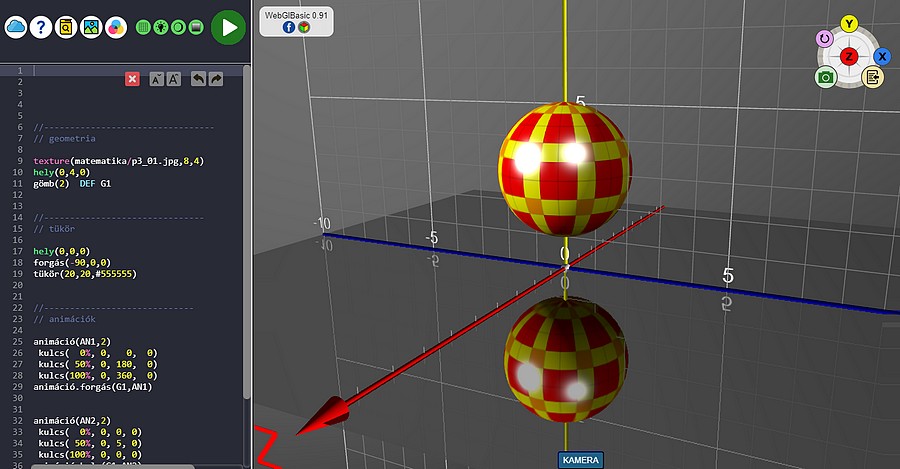Take a screenshot with the green camera icon

[x=825, y=77]
